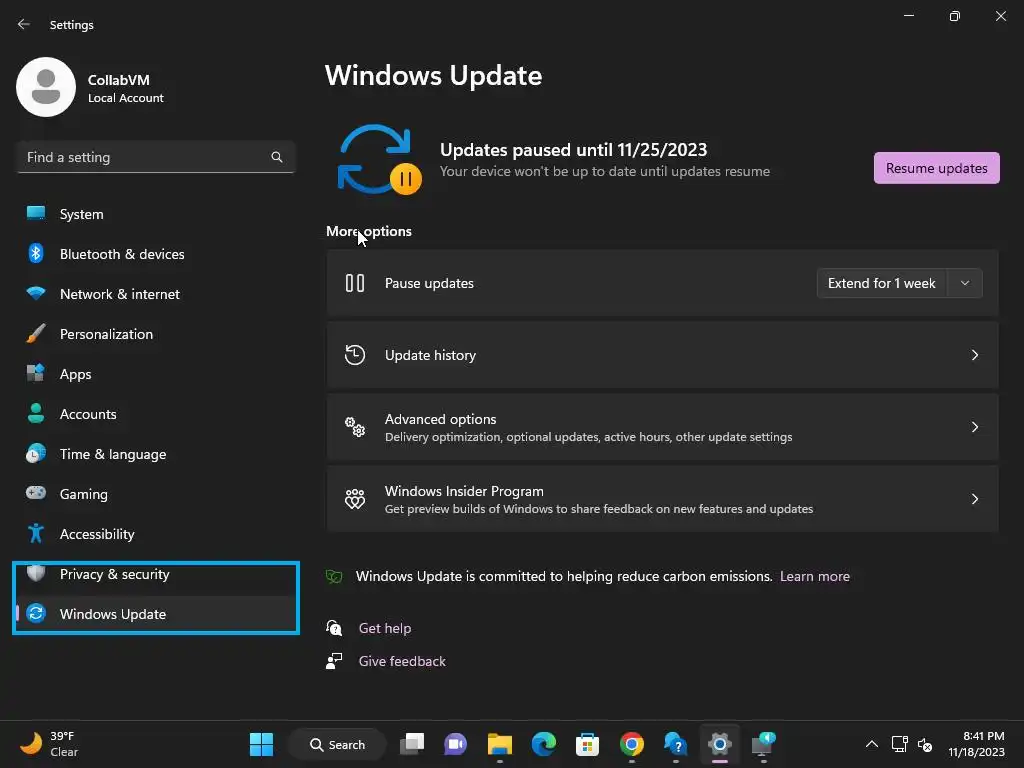The width and height of the screenshot is (1024, 768).
Task: Open the clock showing 8:41 PM
Action: [976, 744]
